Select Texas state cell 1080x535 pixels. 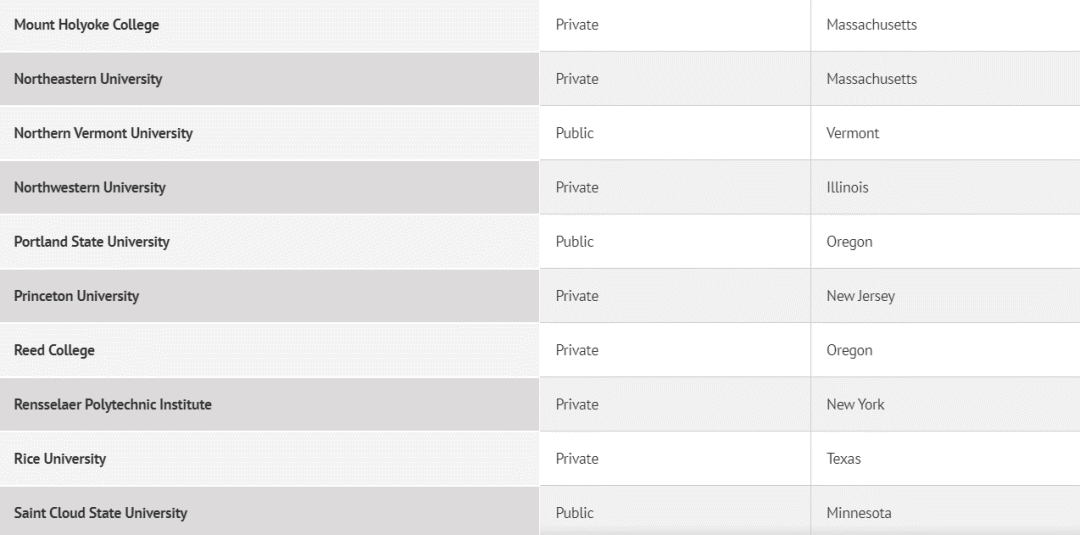(x=844, y=459)
